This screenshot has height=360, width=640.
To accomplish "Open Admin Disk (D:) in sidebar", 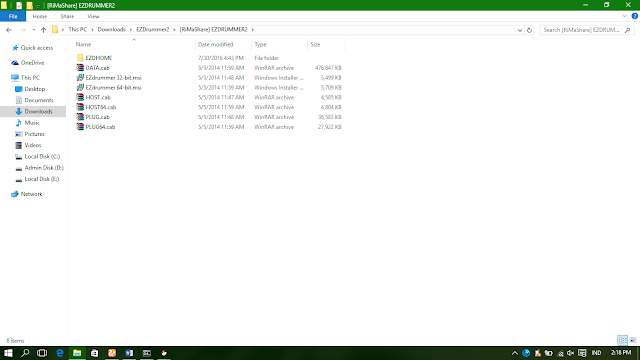I will 44,168.
